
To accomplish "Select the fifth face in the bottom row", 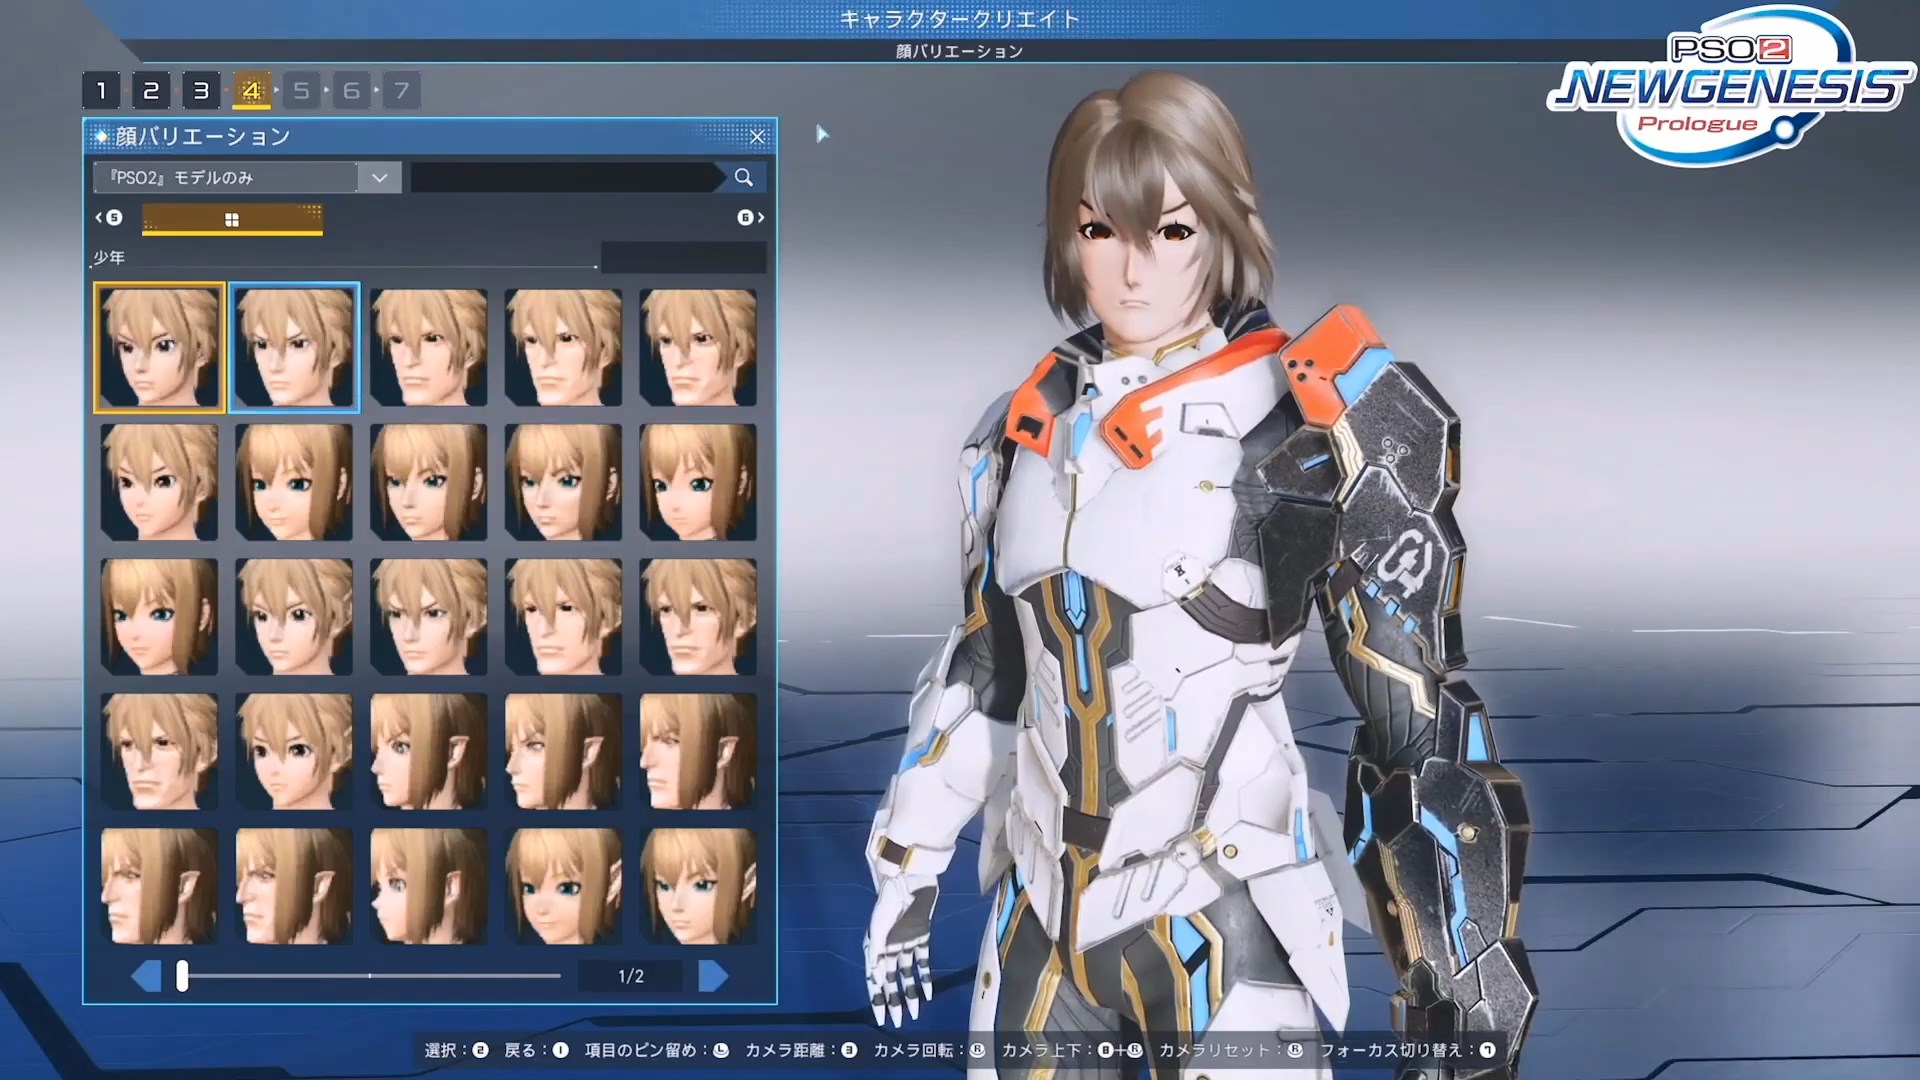I will tap(699, 887).
